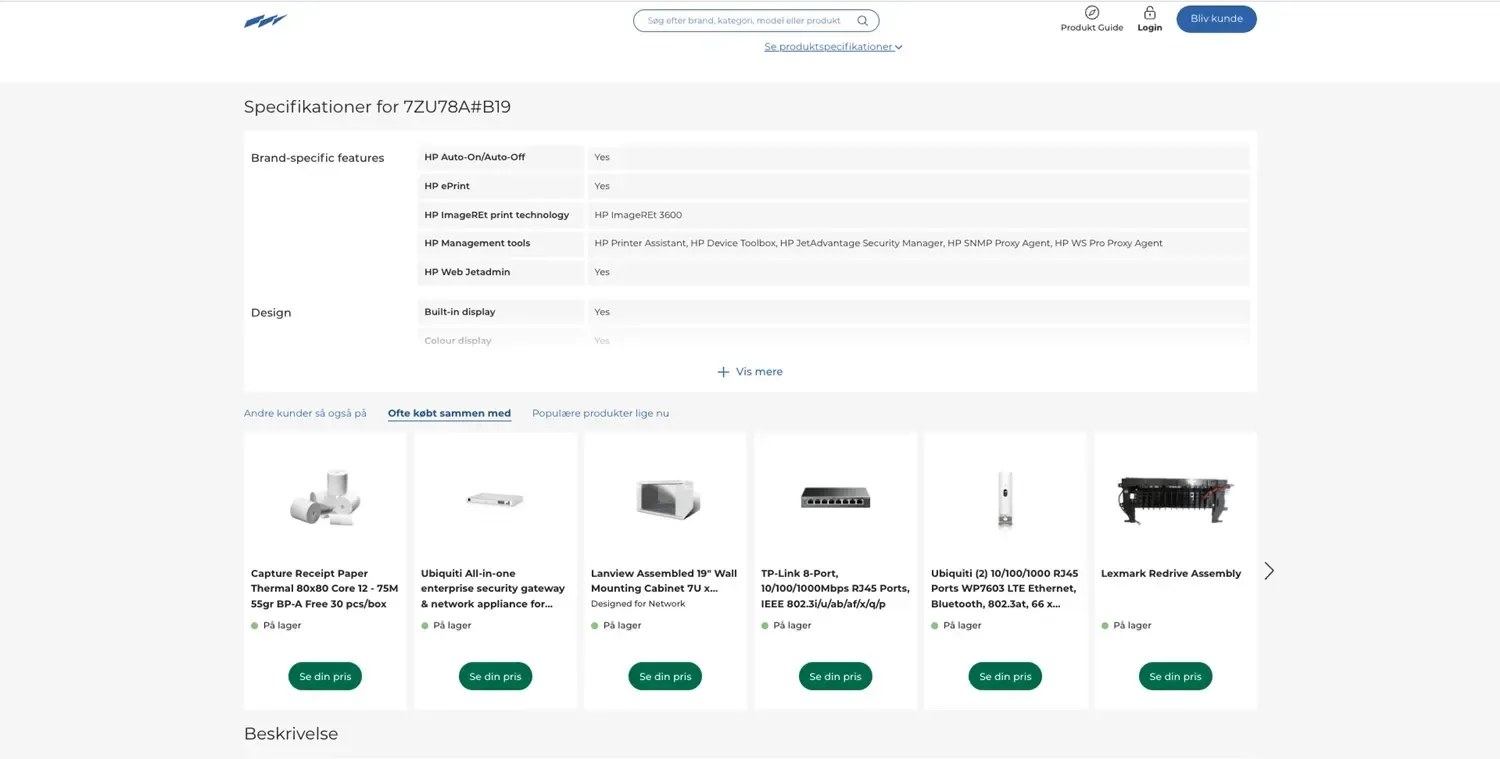Click the search magnifier icon
This screenshot has height=759, width=1500.
click(862, 20)
